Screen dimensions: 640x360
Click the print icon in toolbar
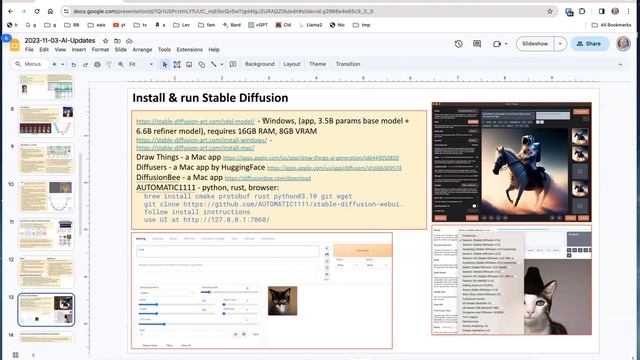97,64
